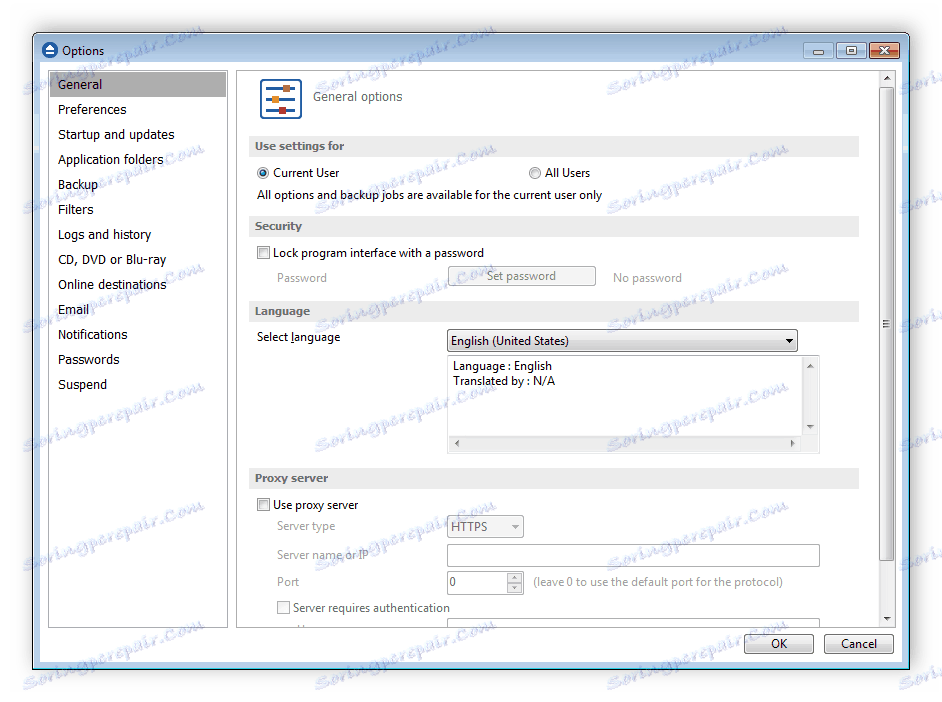
Task: Open Online destinations settings
Action: pyautogui.click(x=138, y=285)
